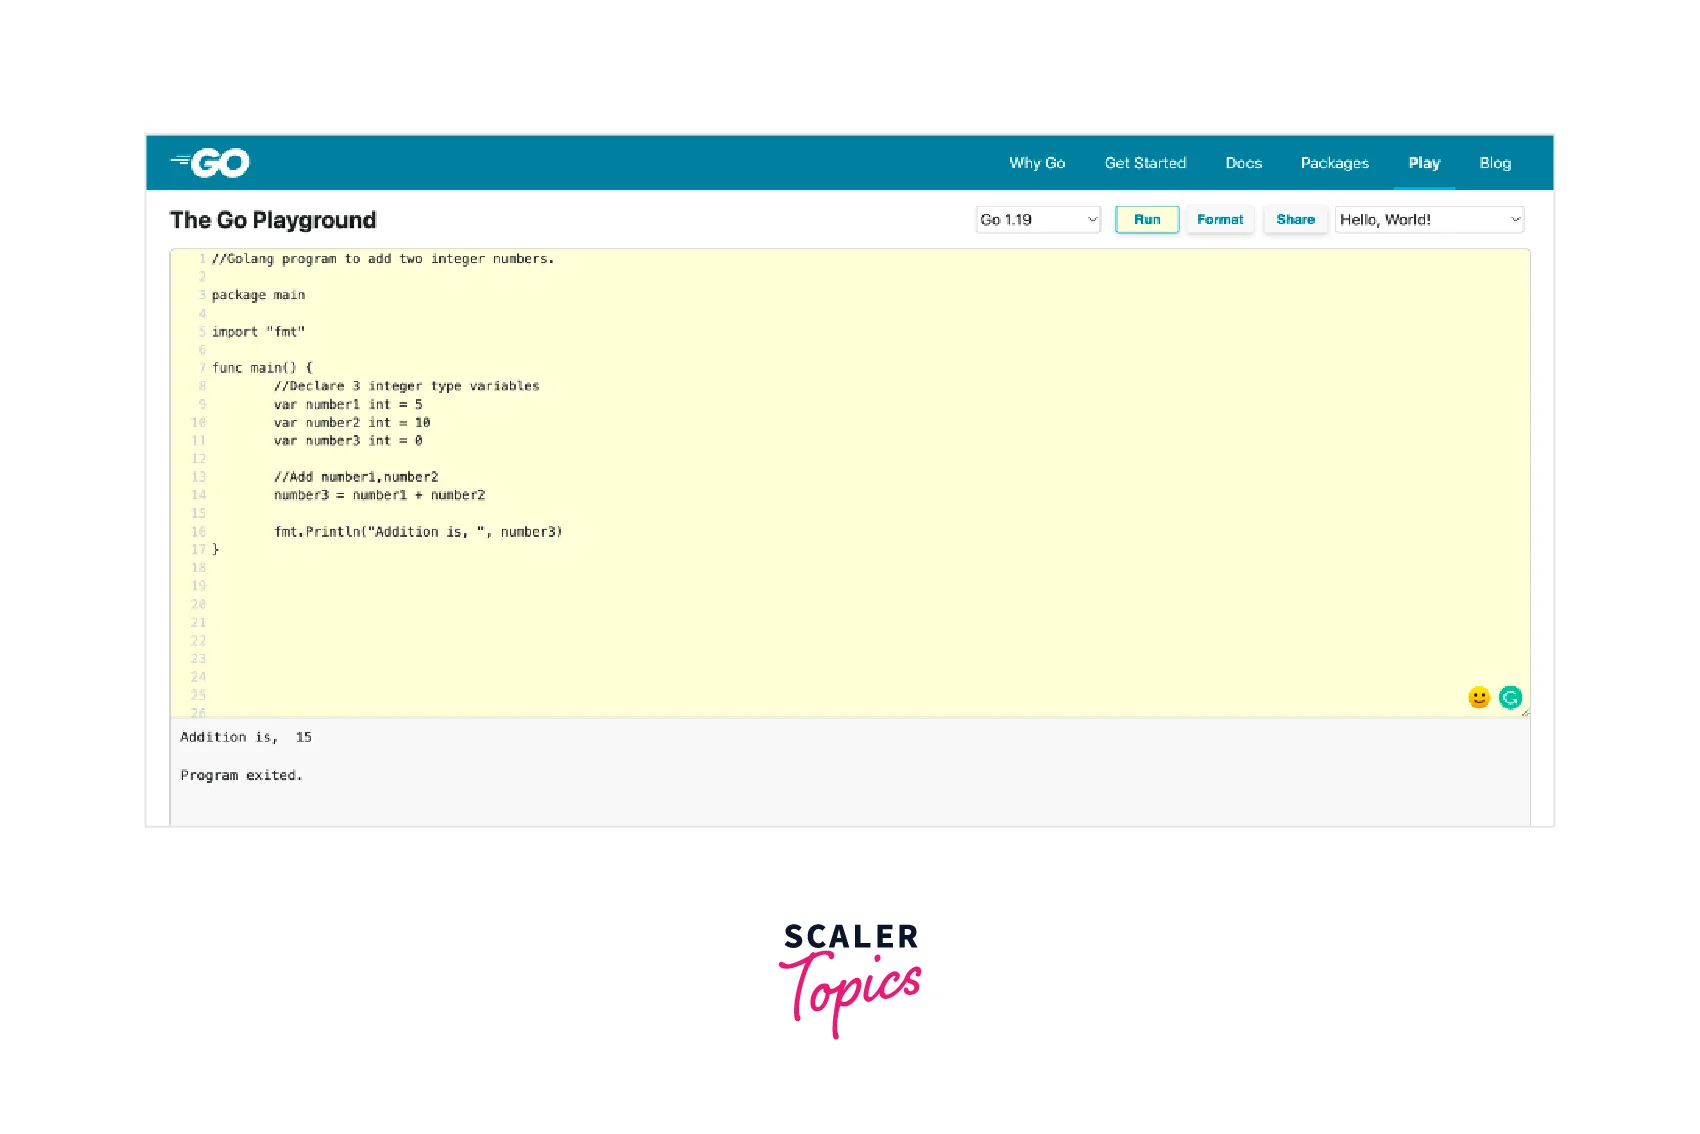
Task: Visit the Blog link
Action: point(1495,163)
